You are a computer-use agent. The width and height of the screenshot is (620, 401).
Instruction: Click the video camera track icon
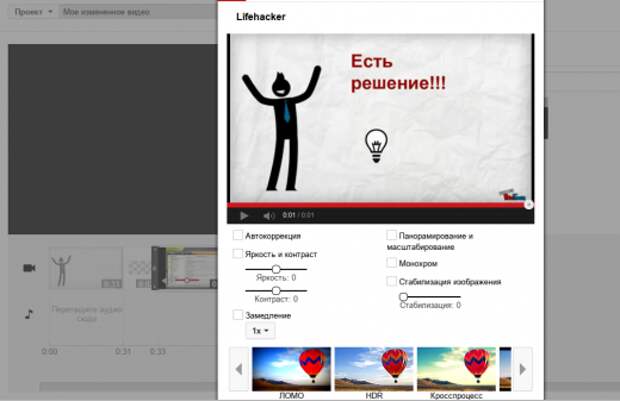(30, 268)
